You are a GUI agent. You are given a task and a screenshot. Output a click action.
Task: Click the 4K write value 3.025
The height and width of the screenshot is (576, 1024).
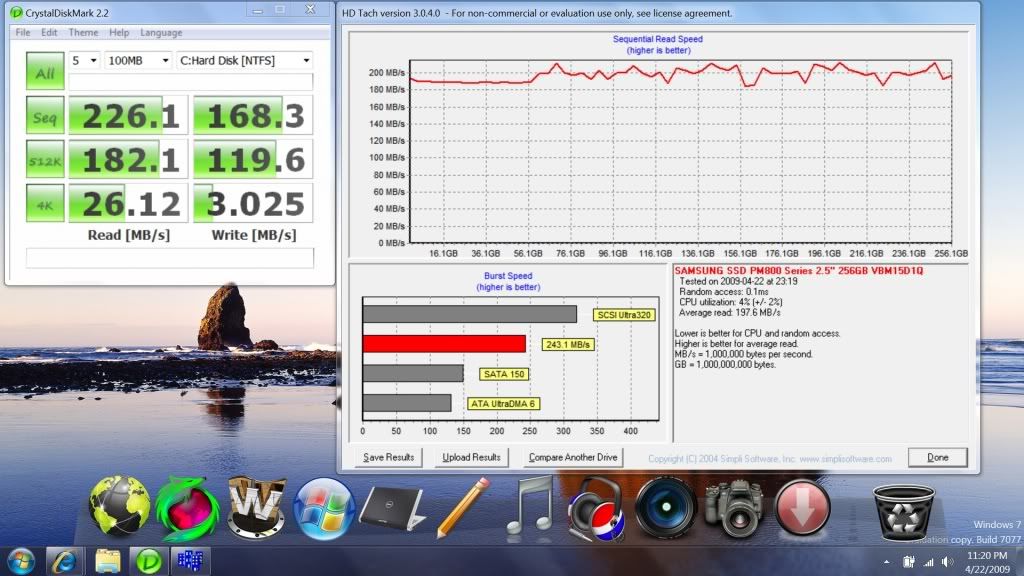coord(253,203)
